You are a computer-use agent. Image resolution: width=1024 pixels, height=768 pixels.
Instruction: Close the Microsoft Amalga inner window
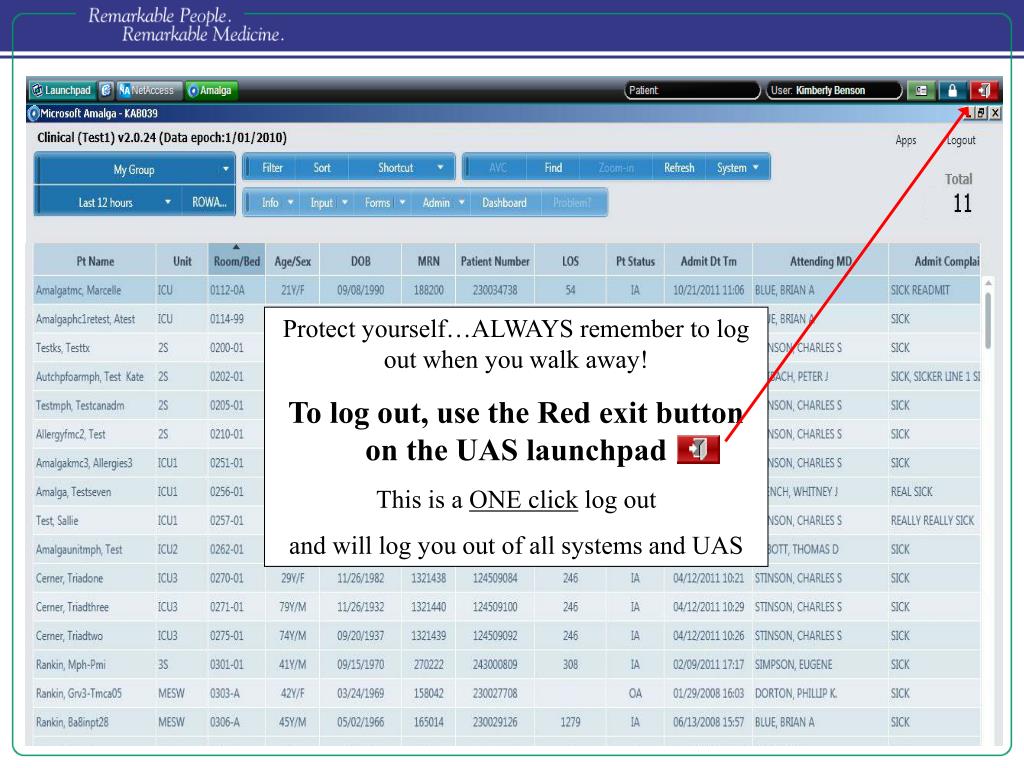point(995,113)
